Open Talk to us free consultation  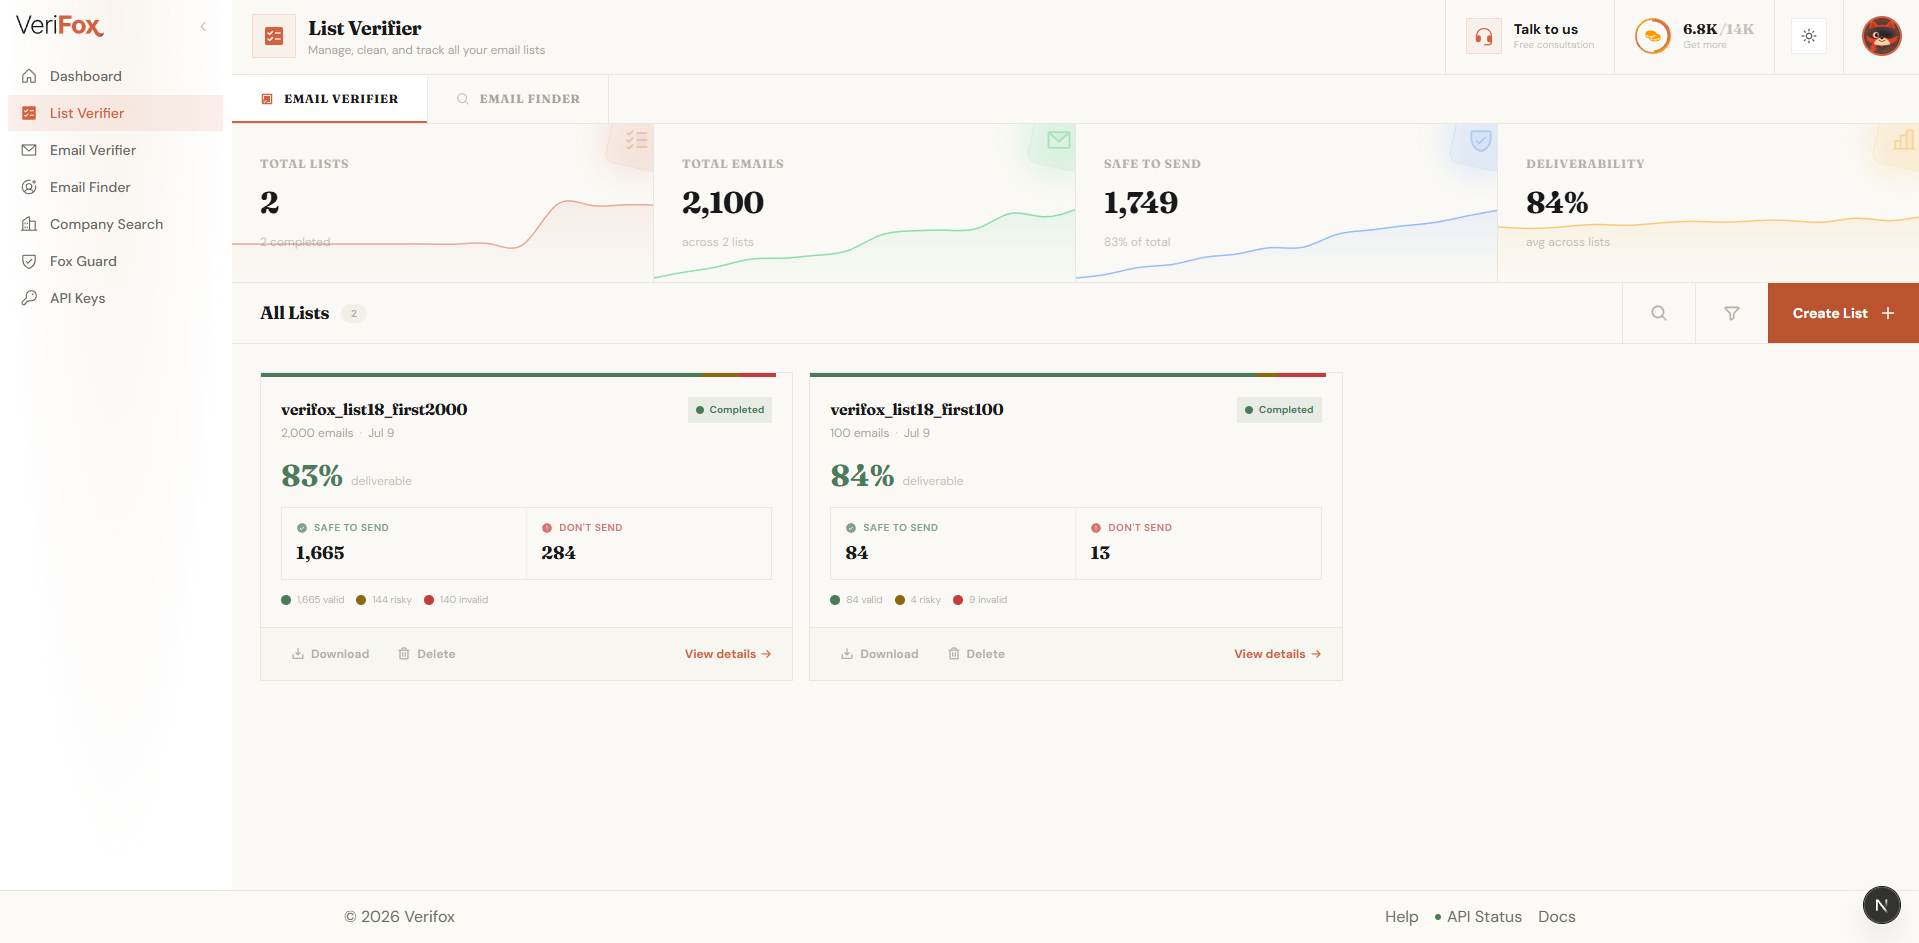1530,36
